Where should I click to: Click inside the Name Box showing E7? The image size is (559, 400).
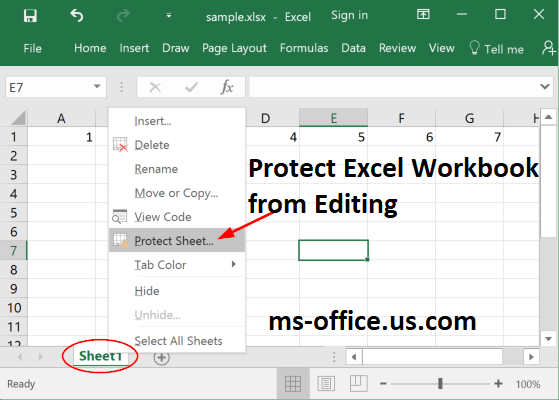tap(48, 87)
